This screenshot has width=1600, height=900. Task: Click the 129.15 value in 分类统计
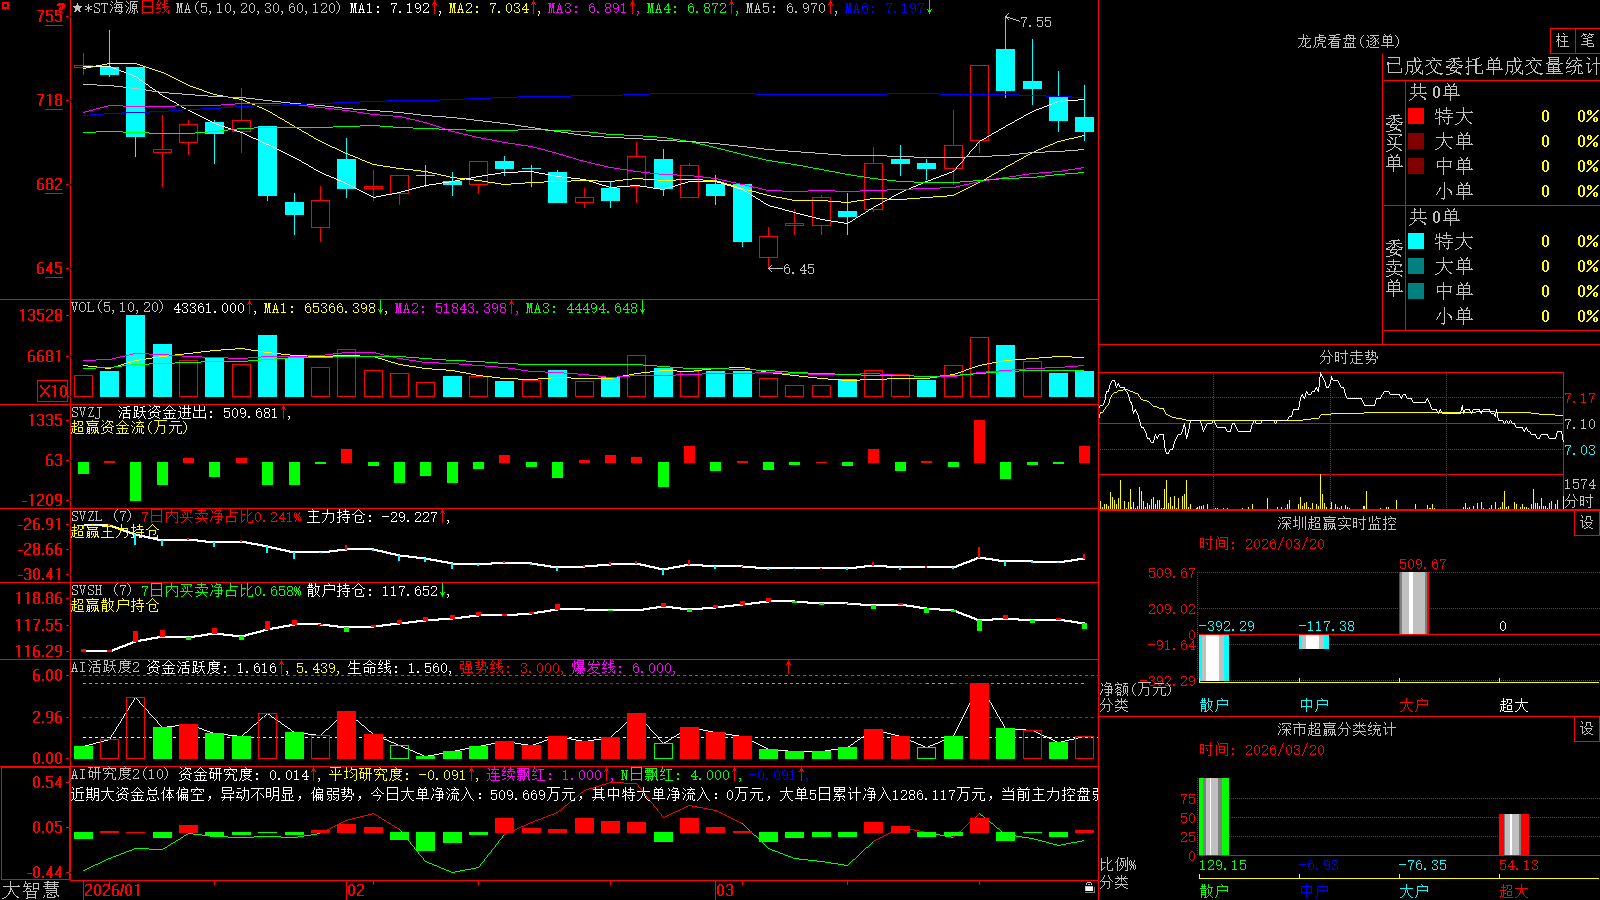pos(1223,865)
